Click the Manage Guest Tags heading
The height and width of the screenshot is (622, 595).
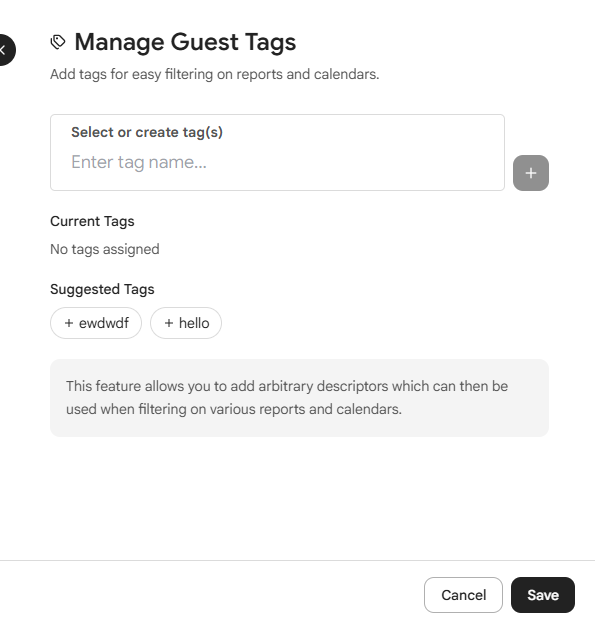point(185,42)
